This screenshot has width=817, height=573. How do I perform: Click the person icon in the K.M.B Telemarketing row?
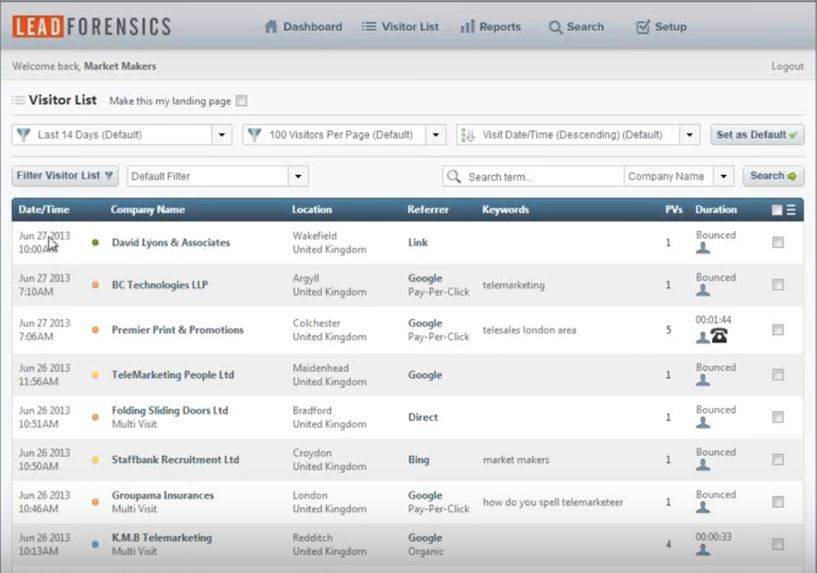coord(703,550)
